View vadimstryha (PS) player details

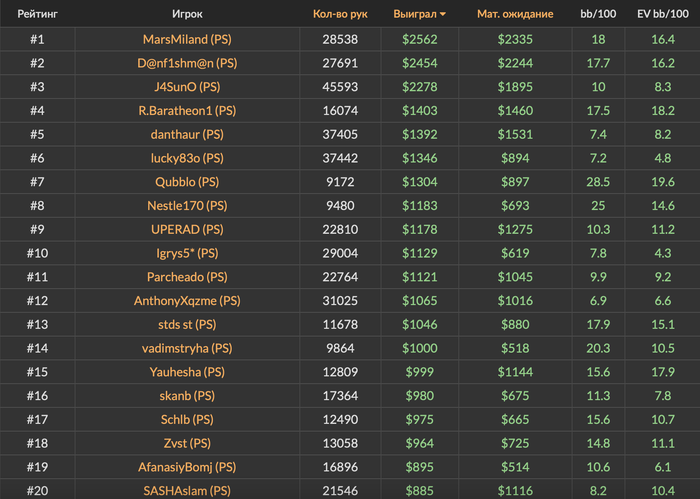pos(187,348)
